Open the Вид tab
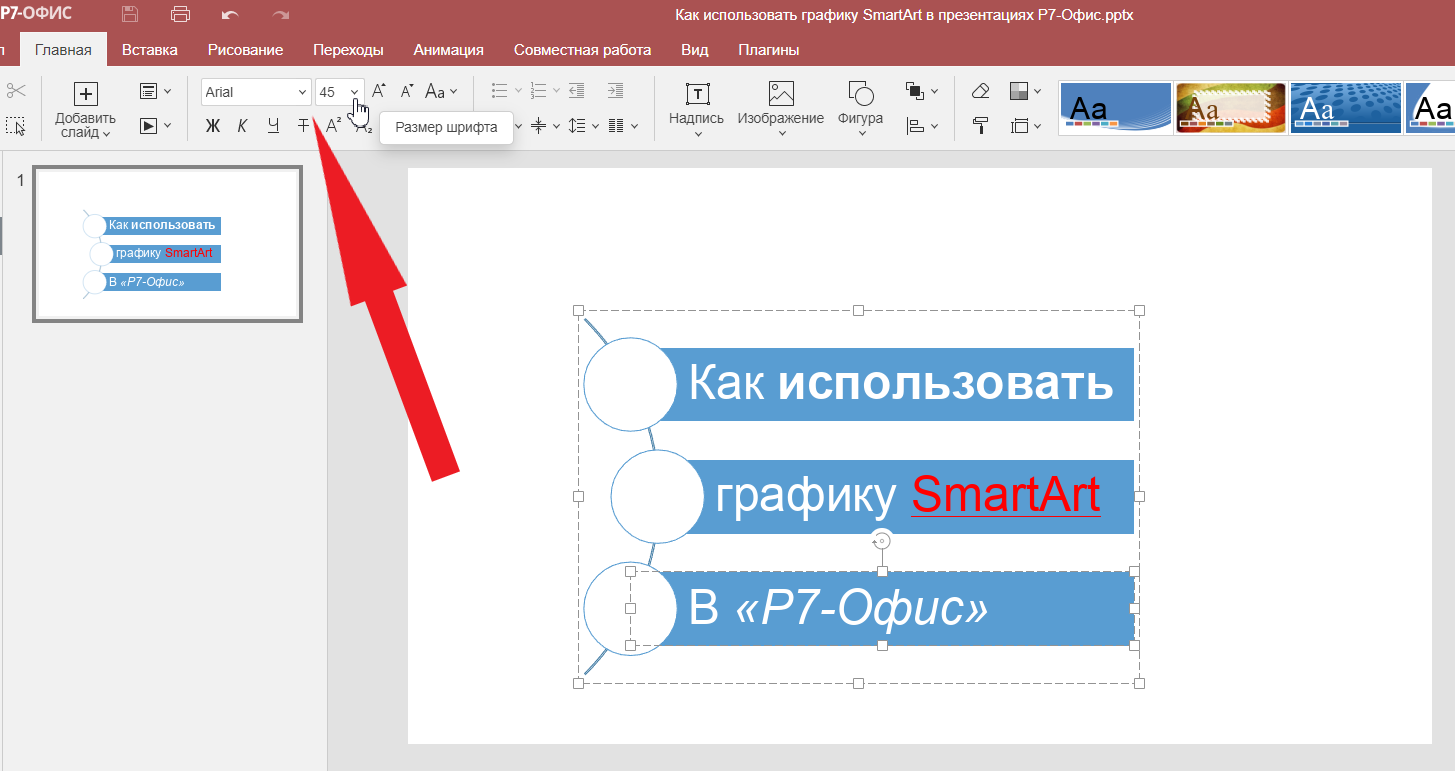The height and width of the screenshot is (771, 1455). click(695, 50)
